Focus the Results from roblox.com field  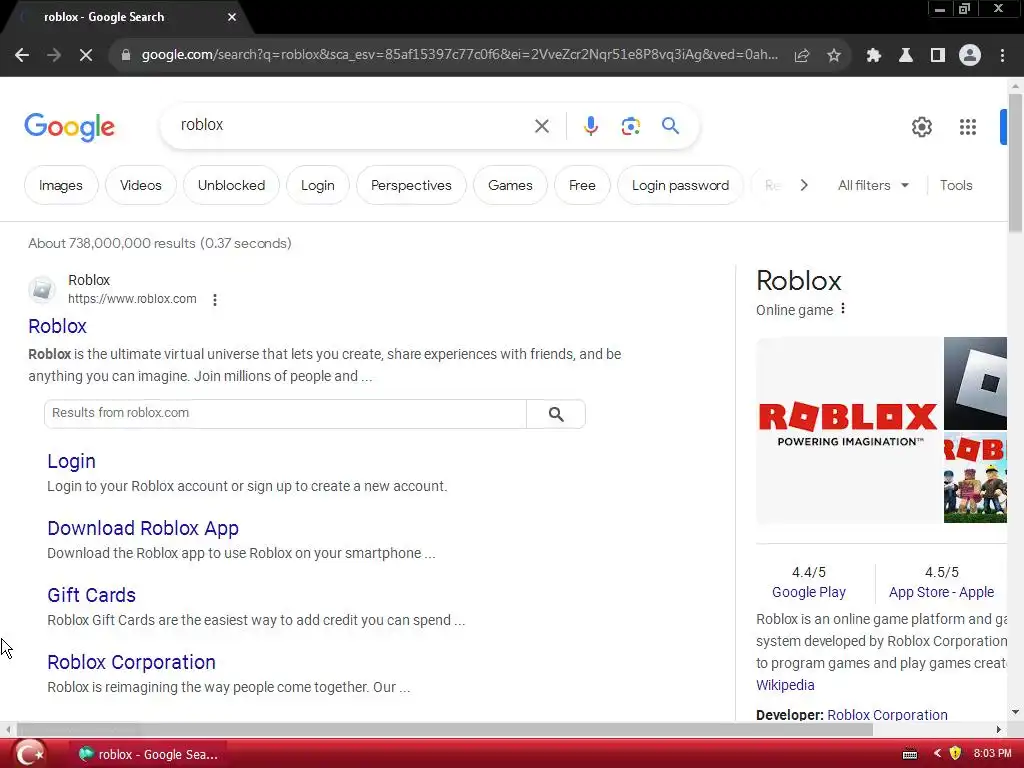[285, 413]
